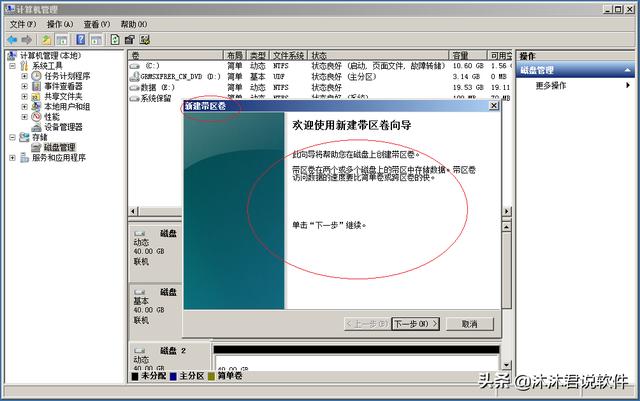The width and height of the screenshot is (640, 401).
Task: Sort by the 文件系统 column header
Action: (289, 56)
